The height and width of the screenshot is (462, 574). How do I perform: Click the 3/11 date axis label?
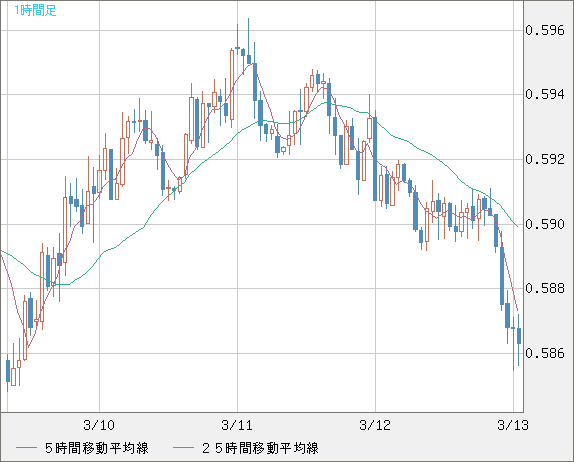237,425
